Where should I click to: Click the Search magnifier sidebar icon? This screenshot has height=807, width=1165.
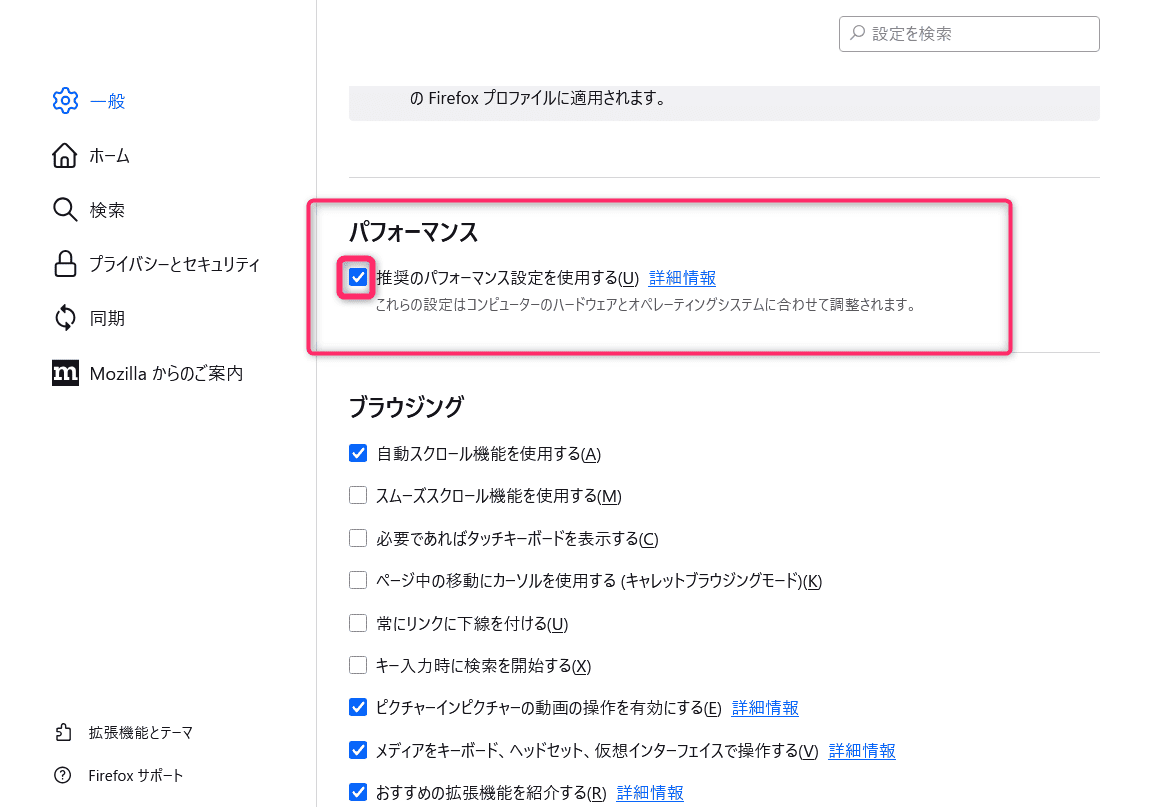(x=65, y=210)
